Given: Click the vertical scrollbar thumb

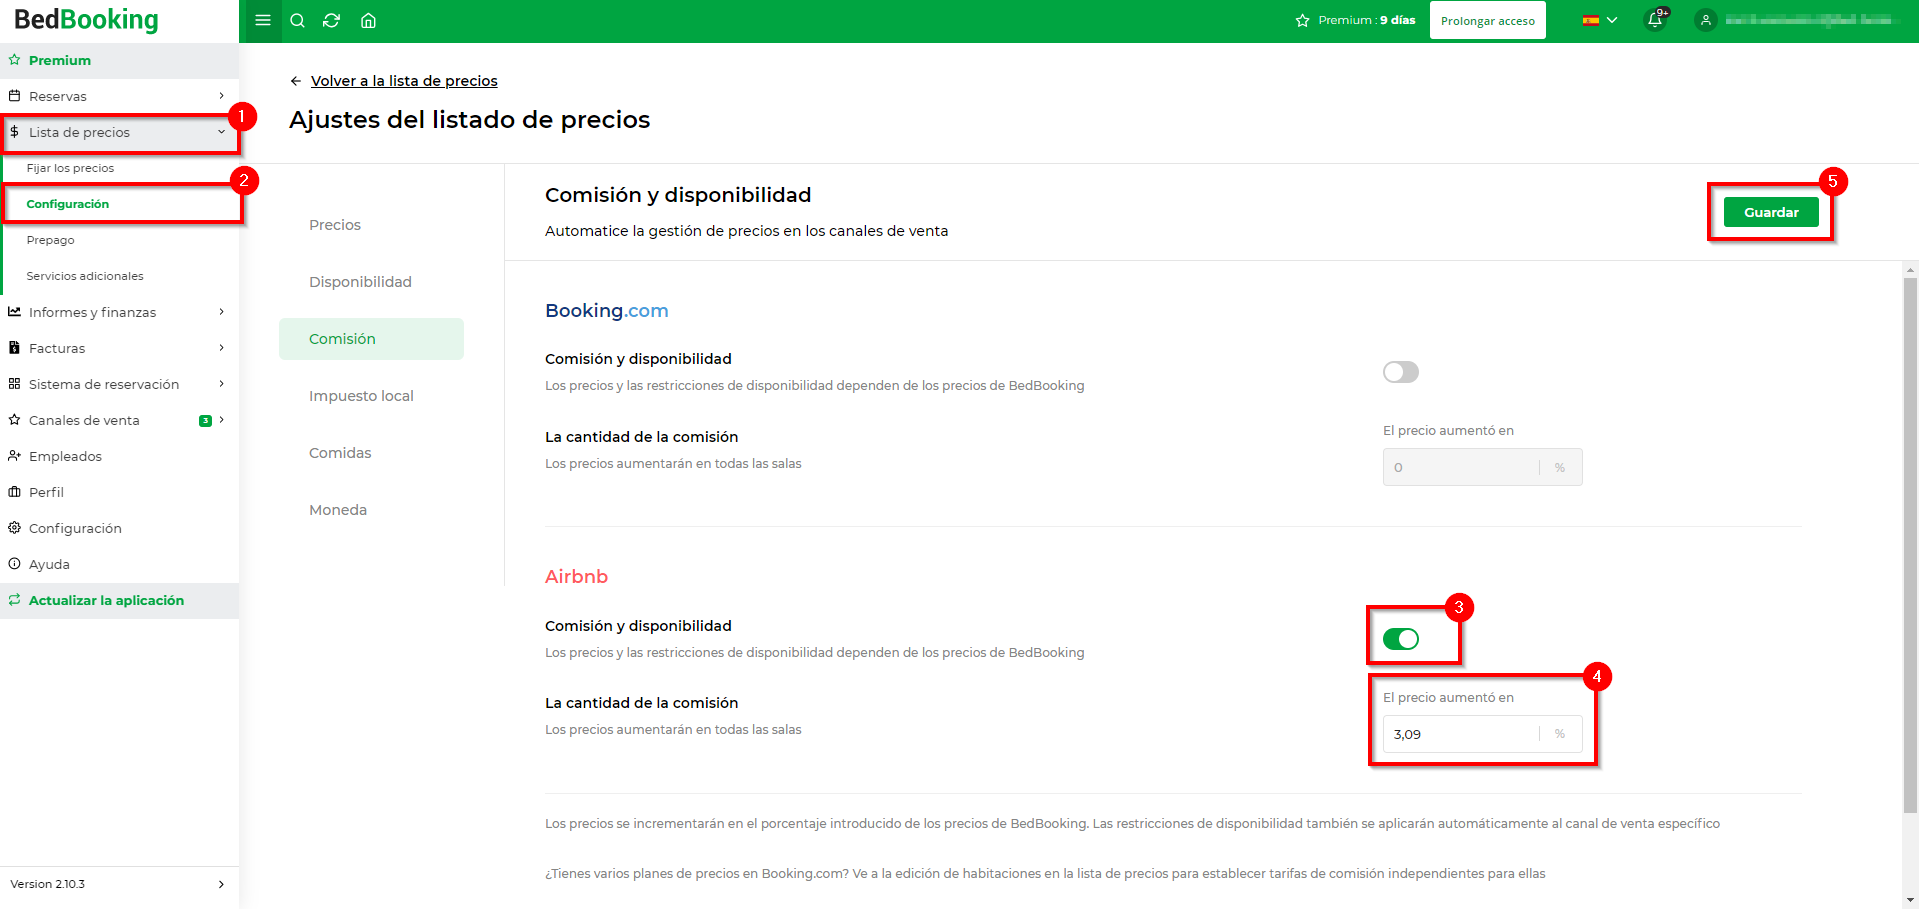Looking at the screenshot, I should pos(1911,545).
